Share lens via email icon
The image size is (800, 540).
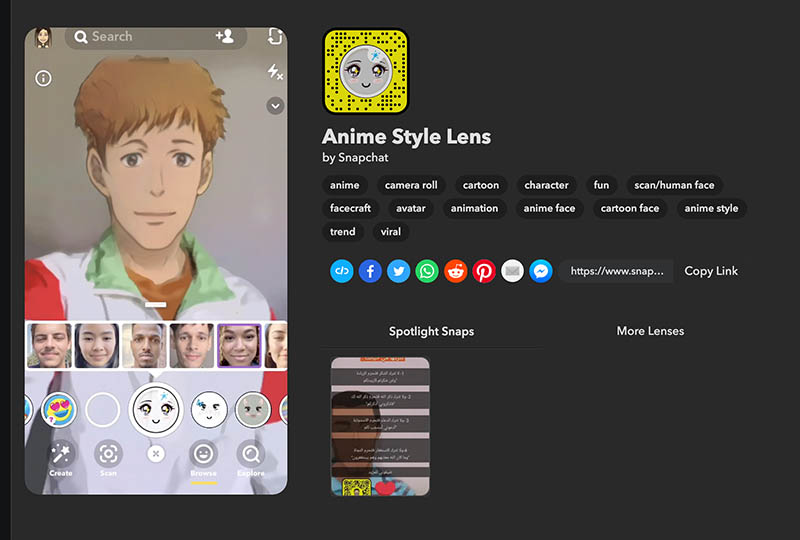coord(512,271)
